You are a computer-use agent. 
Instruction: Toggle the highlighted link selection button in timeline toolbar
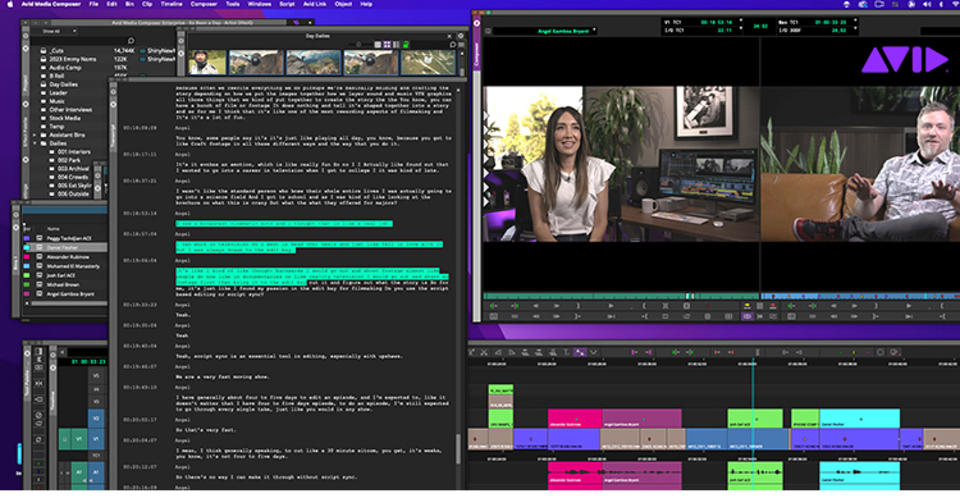[x=579, y=352]
